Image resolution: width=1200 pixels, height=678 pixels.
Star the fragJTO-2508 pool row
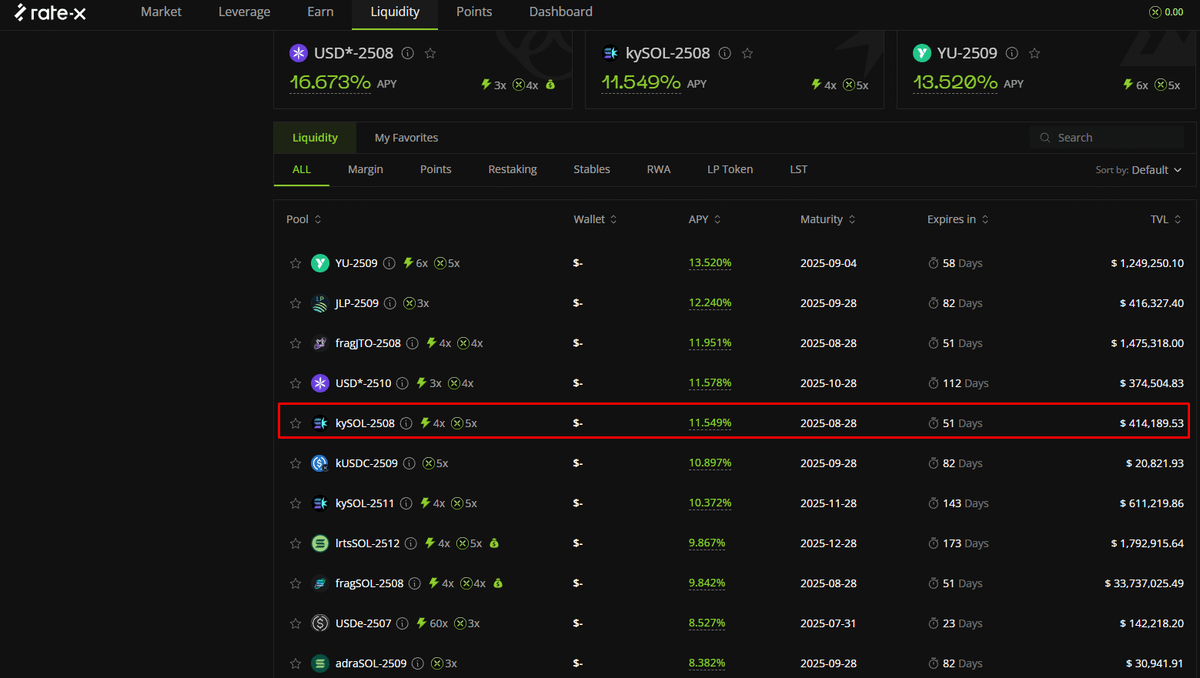tap(295, 343)
